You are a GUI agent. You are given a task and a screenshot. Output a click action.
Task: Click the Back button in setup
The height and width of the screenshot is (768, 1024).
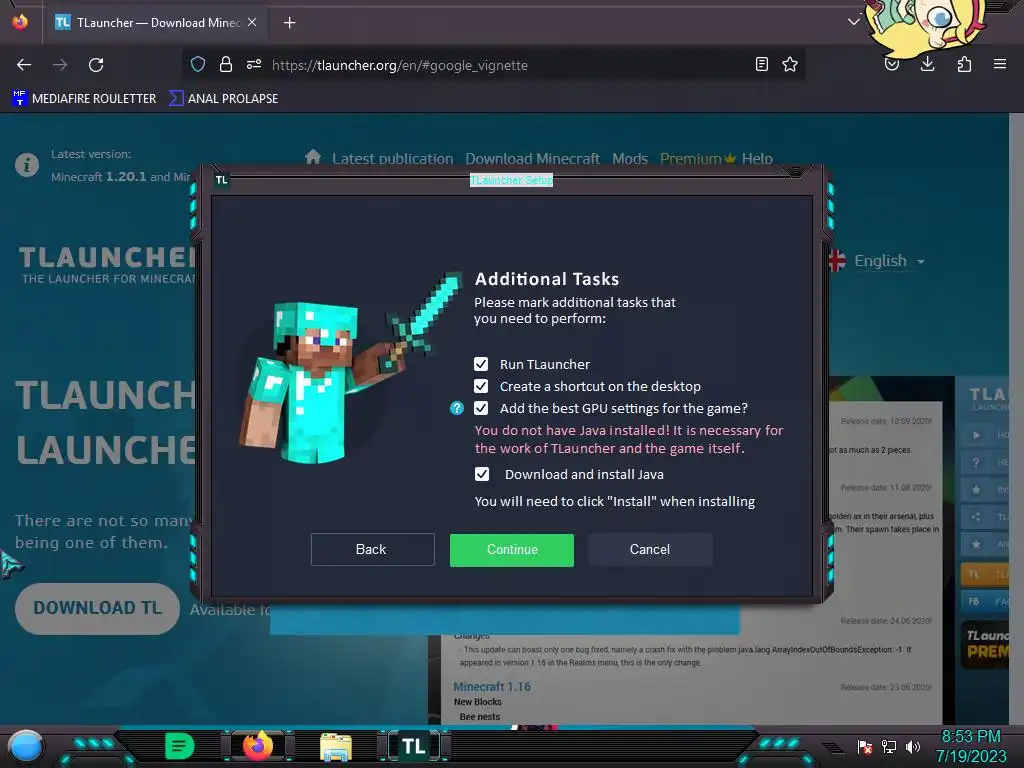click(x=372, y=549)
